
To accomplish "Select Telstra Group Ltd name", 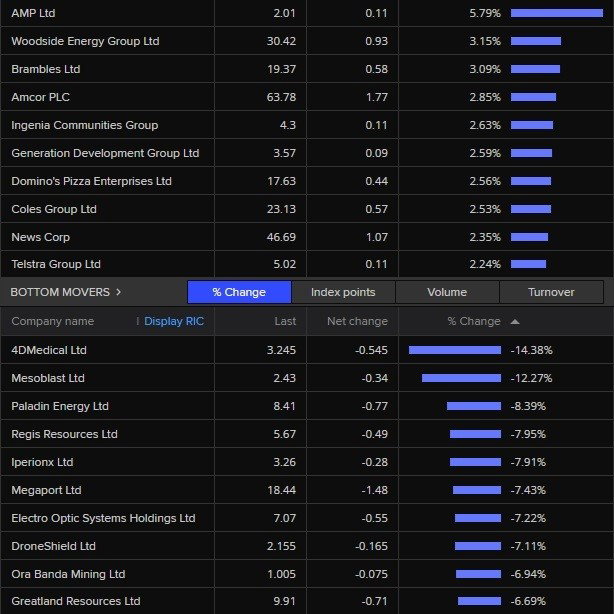I will click(56, 264).
